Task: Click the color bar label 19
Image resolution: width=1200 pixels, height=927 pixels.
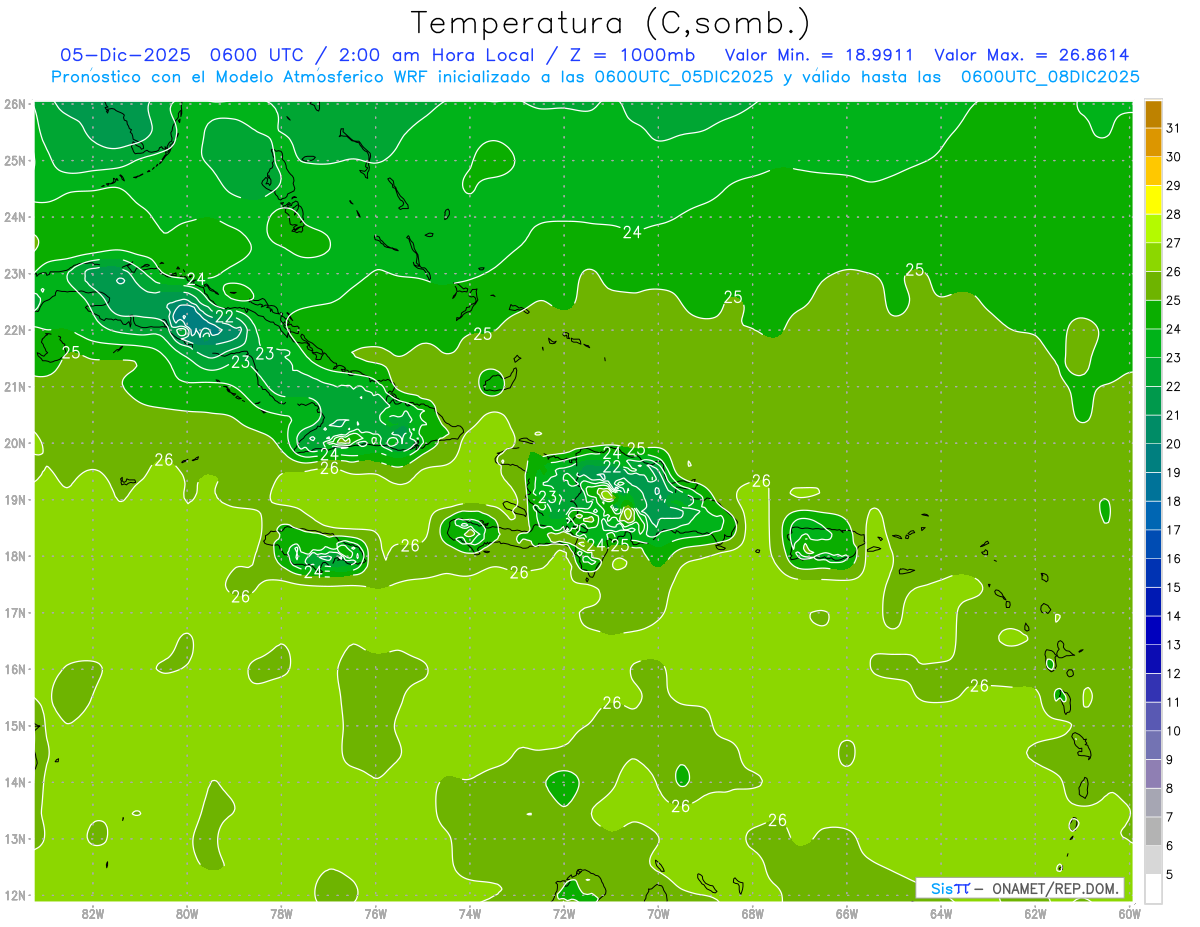Action: pyautogui.click(x=1174, y=472)
